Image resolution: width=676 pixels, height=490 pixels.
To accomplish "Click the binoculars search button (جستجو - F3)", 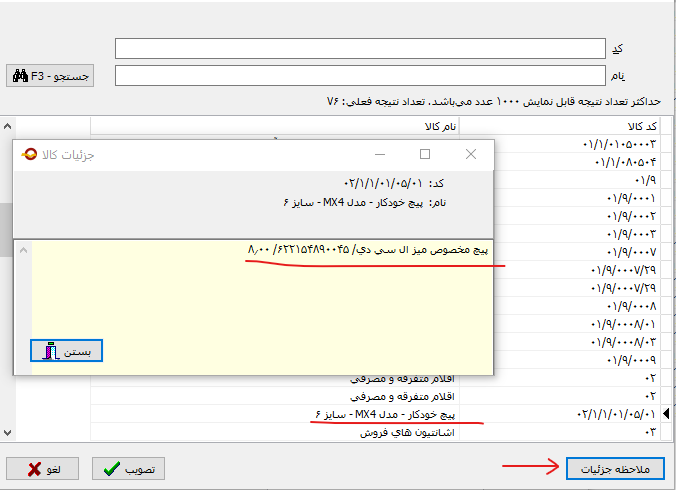I will pos(50,75).
